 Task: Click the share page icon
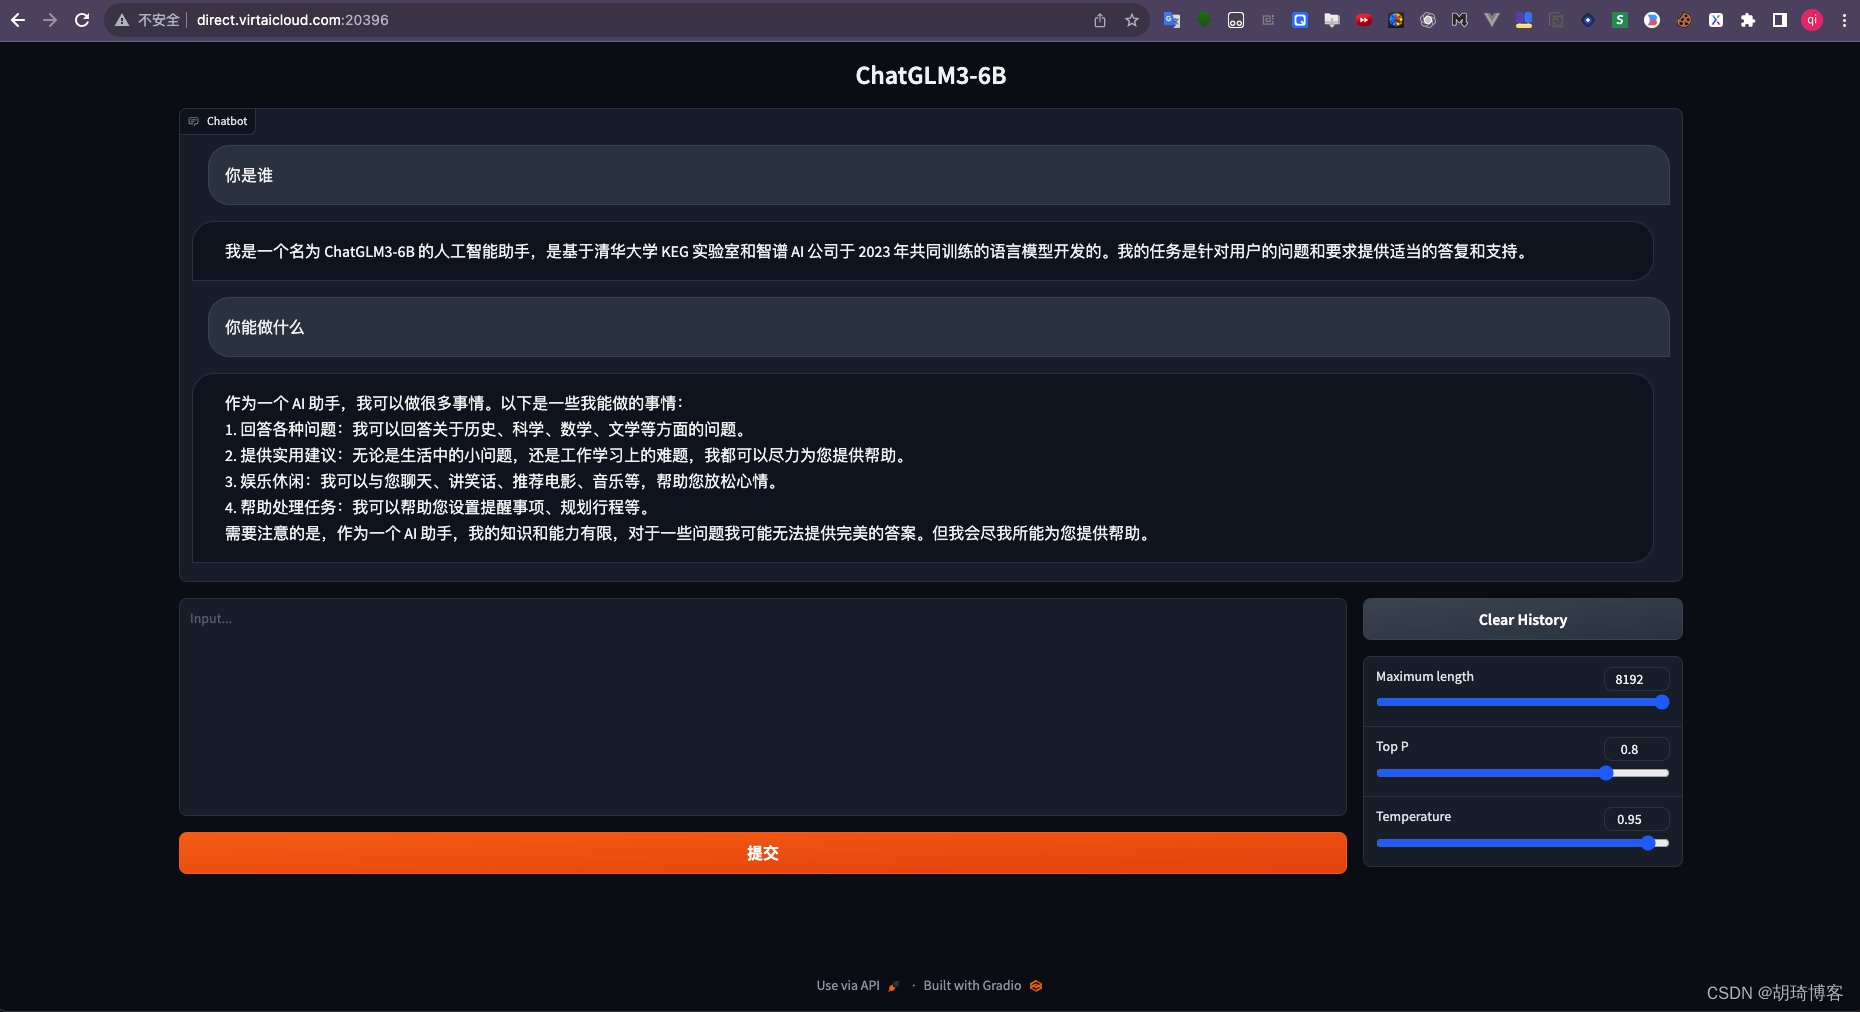click(1100, 20)
